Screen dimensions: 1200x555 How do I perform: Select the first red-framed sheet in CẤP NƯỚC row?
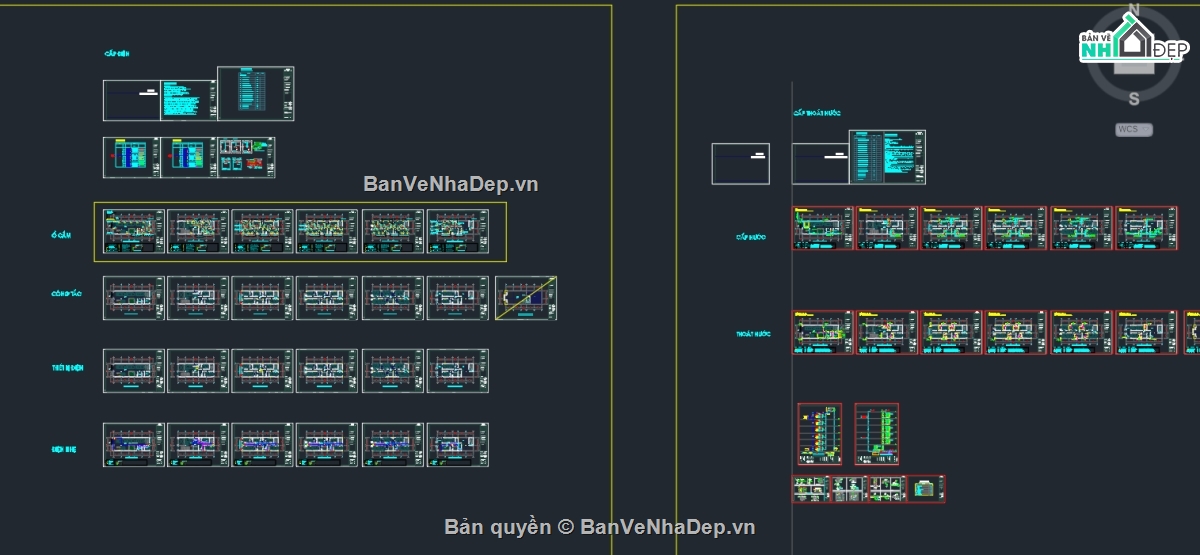coord(822,228)
